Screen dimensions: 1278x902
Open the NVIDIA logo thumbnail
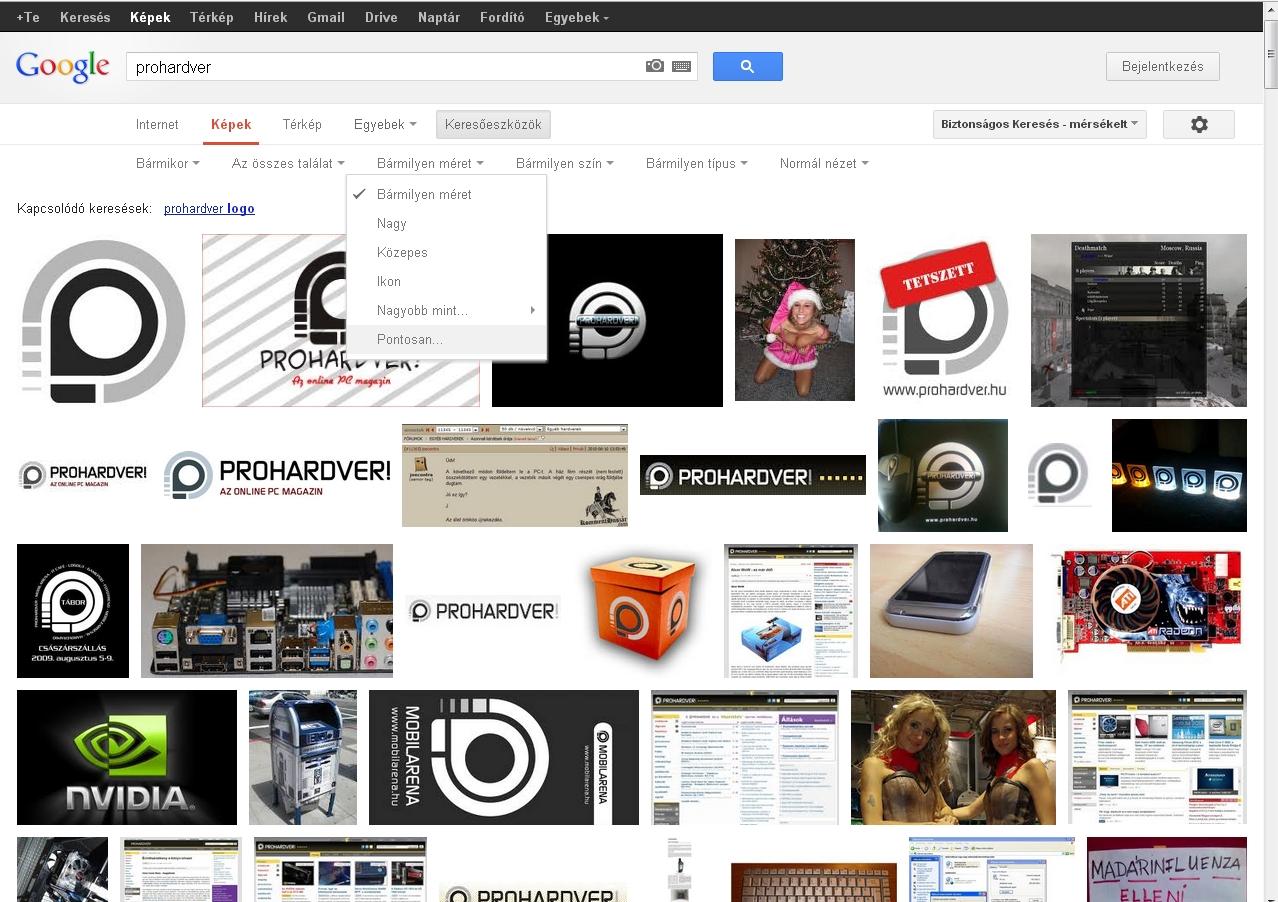[127, 757]
